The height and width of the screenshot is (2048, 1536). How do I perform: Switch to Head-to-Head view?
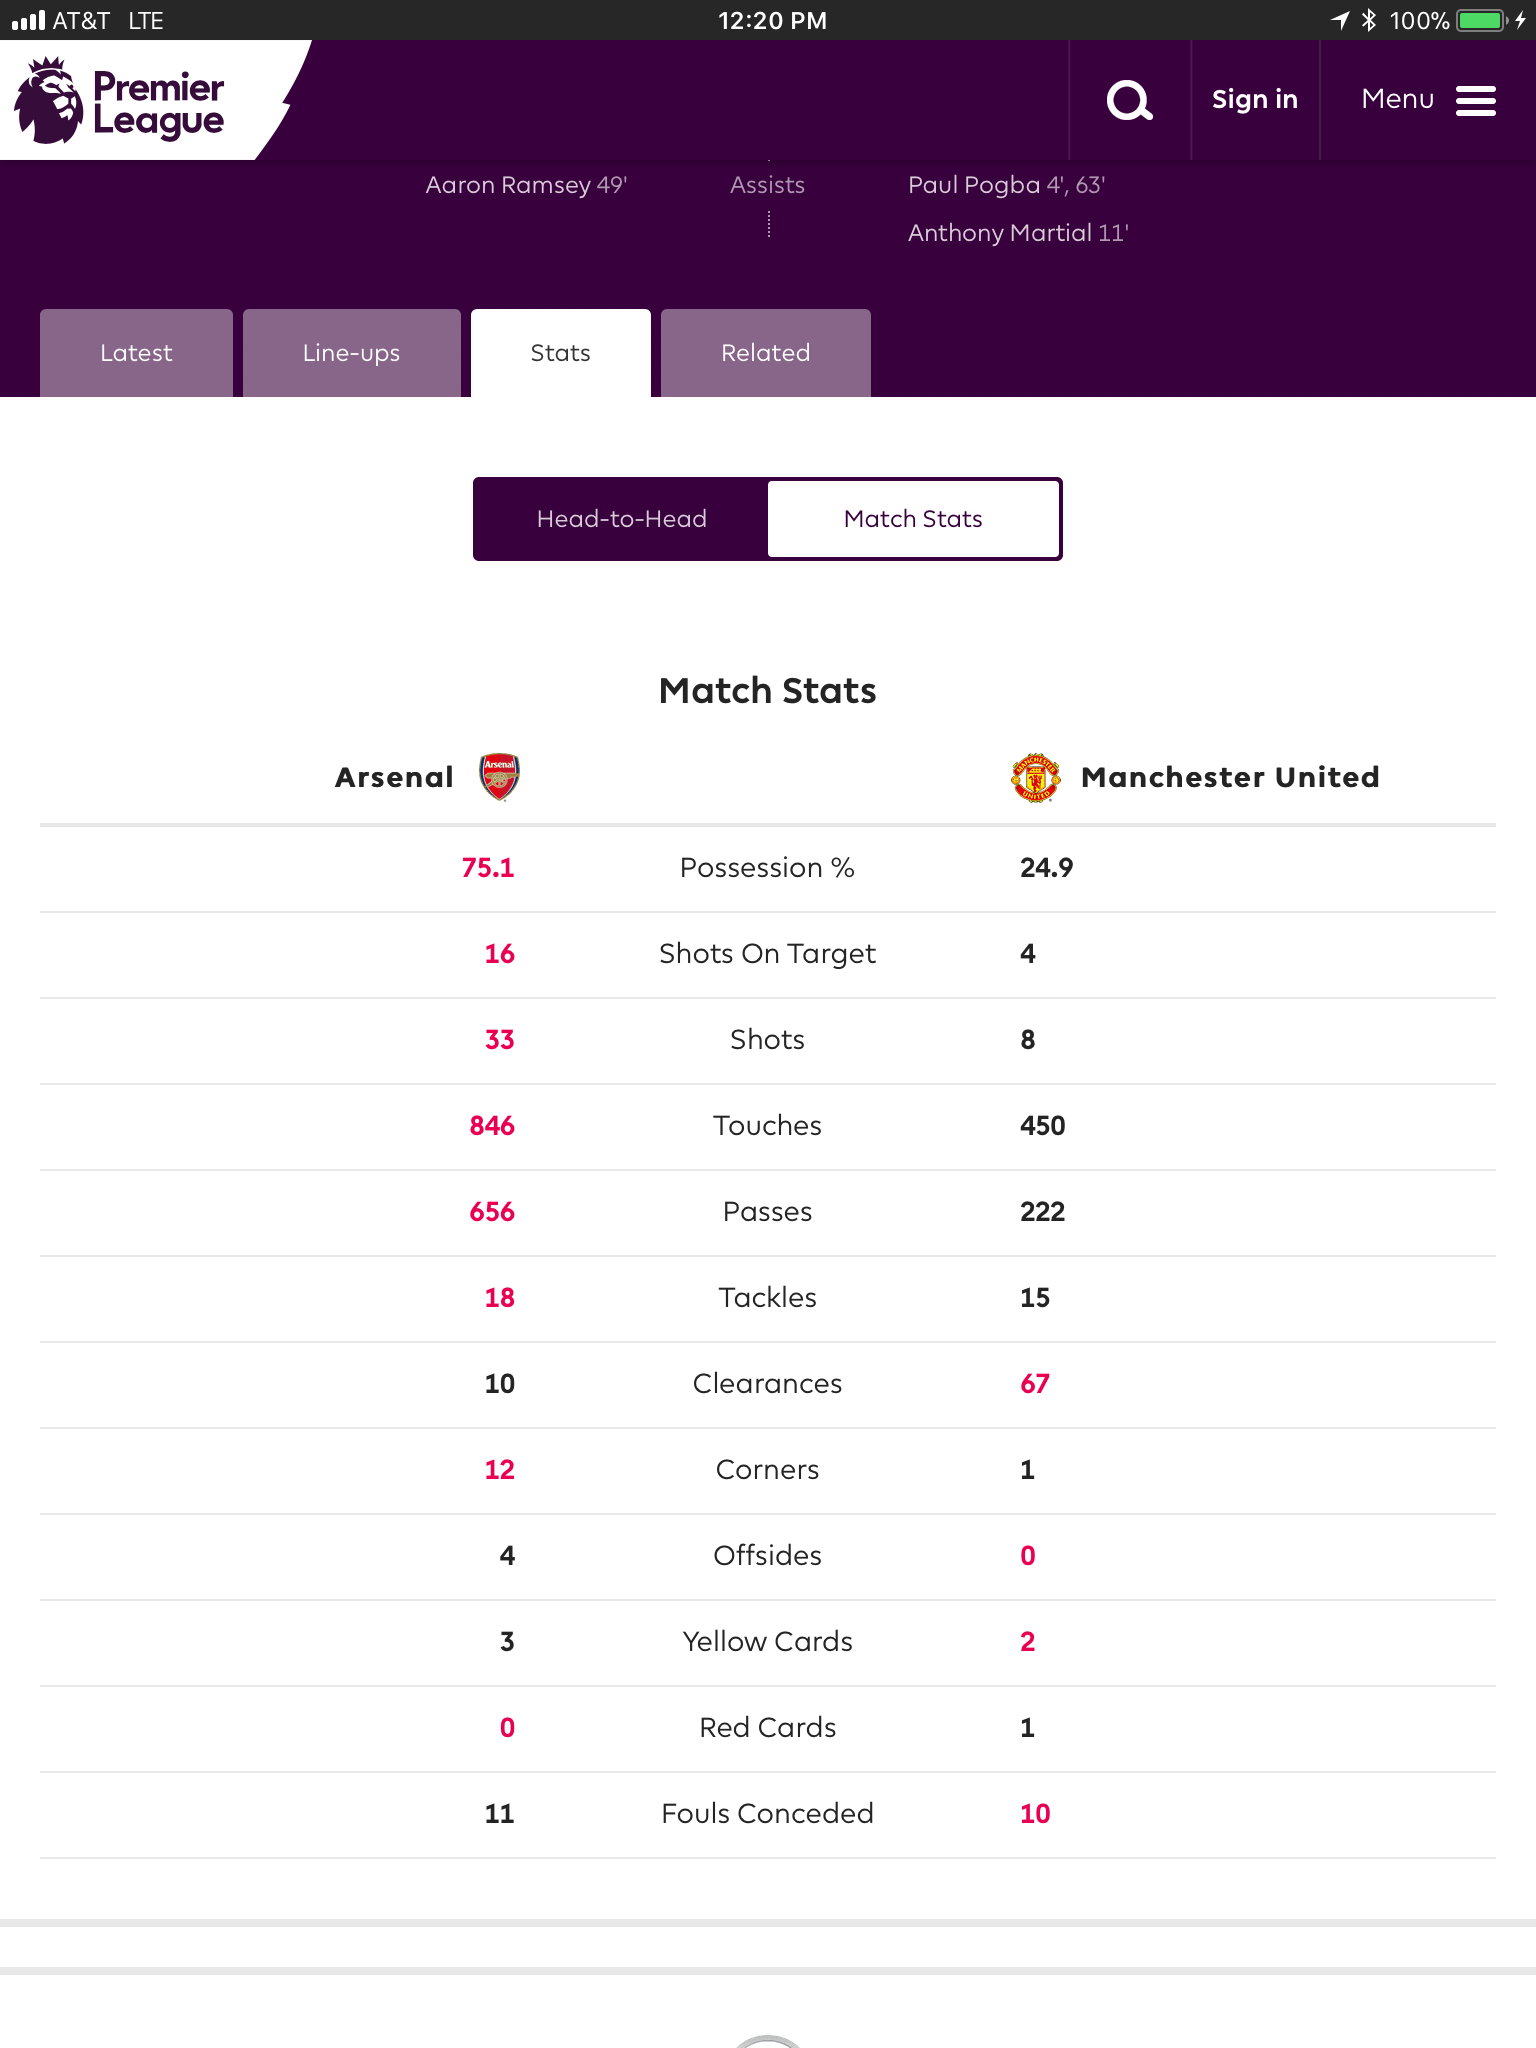[621, 519]
